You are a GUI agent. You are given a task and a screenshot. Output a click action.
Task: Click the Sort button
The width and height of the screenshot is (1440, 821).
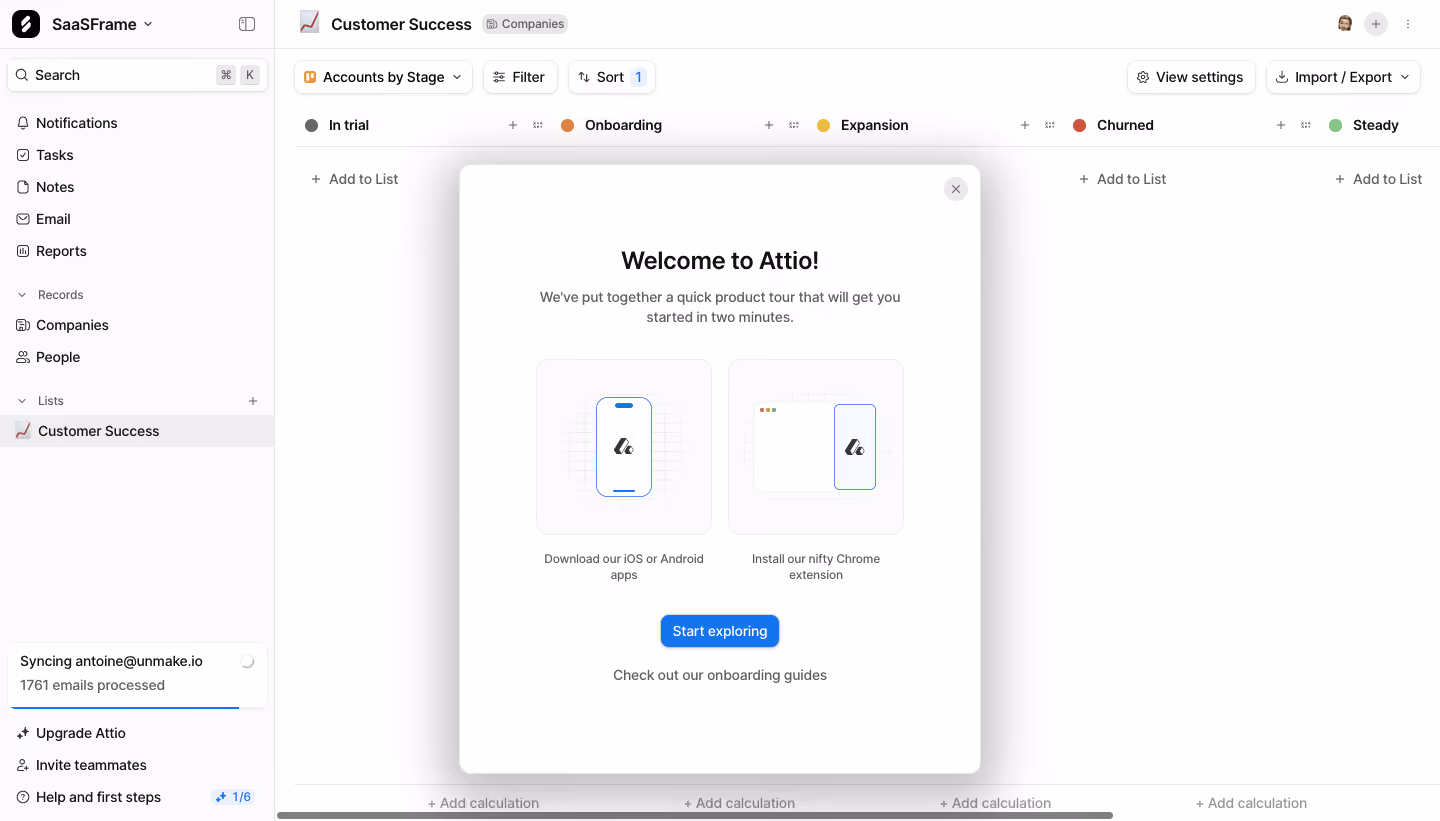(612, 77)
